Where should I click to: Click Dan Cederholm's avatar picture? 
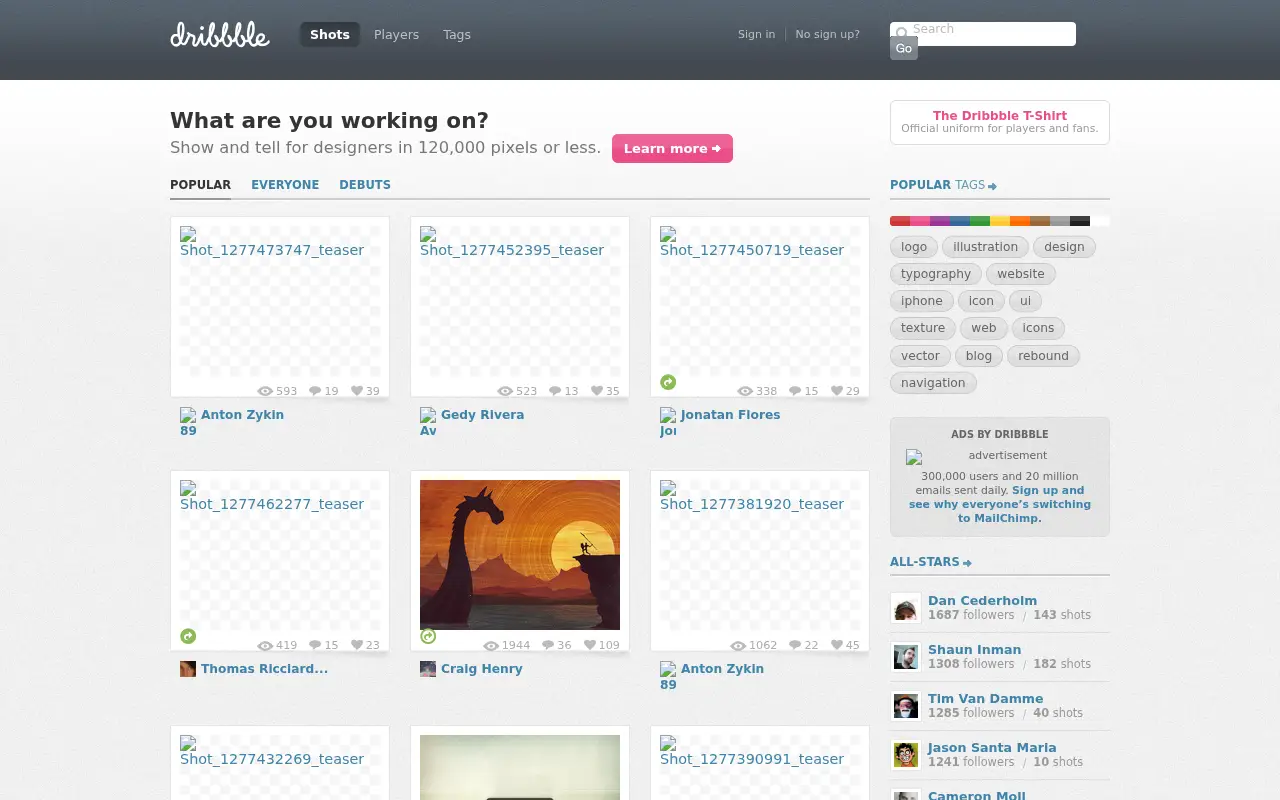[x=906, y=608]
